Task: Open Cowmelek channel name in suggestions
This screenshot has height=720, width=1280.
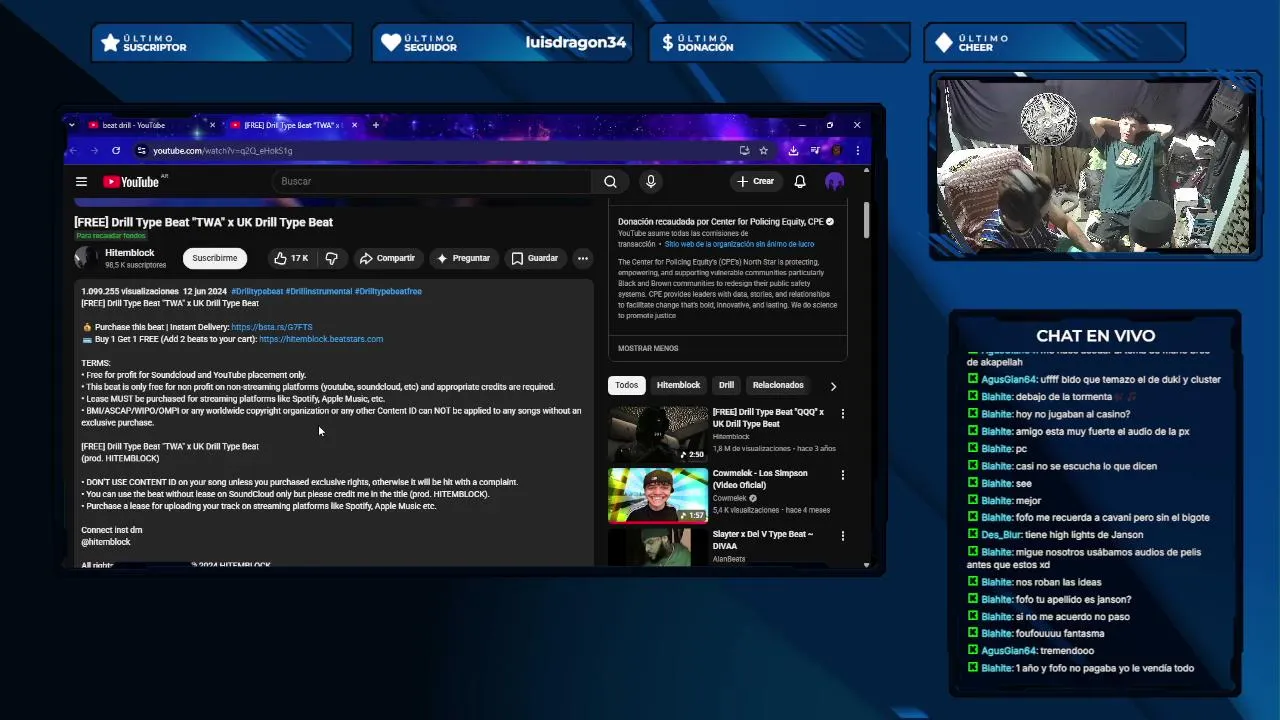Action: (x=729, y=498)
